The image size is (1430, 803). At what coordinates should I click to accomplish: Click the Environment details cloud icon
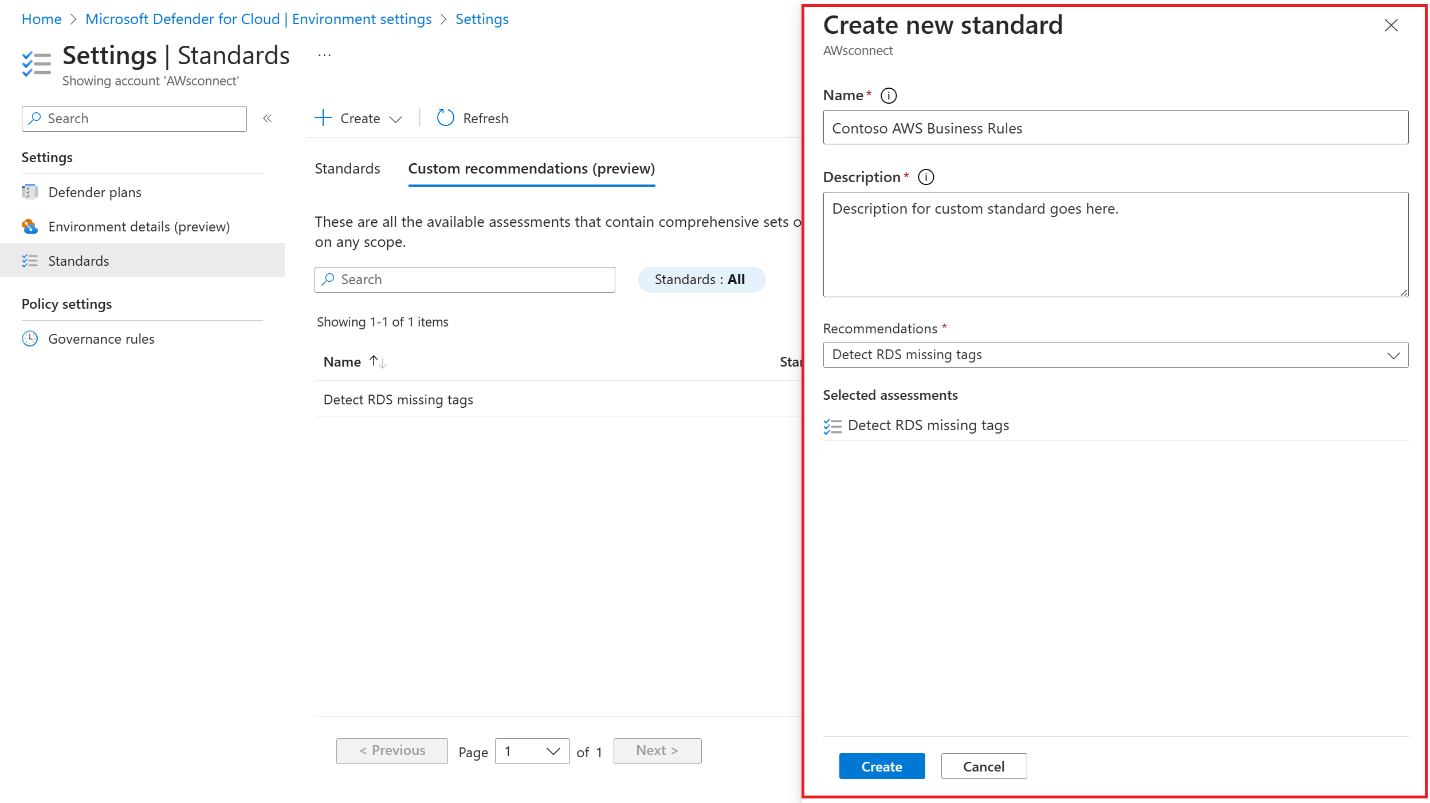coord(30,227)
